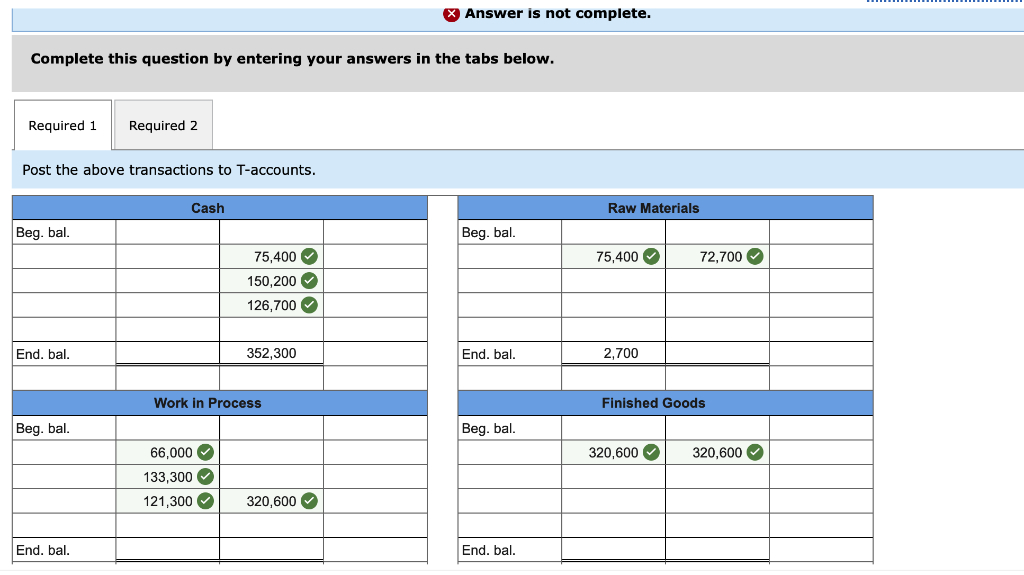Viewport: 1024px width, 575px height.
Task: Click the green check next to Cash 75,400
Action: (310, 257)
